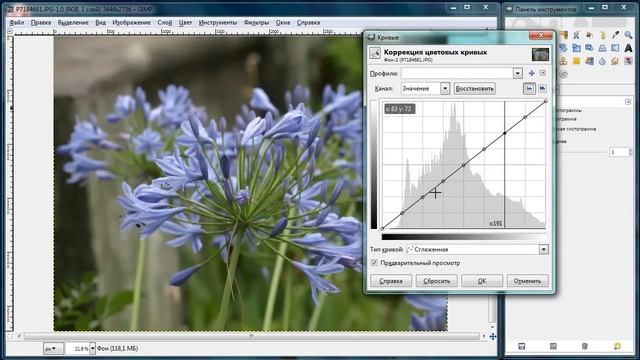Viewport: 640px width, 360px height.
Task: Confirm curves with the OK button
Action: coord(482,281)
